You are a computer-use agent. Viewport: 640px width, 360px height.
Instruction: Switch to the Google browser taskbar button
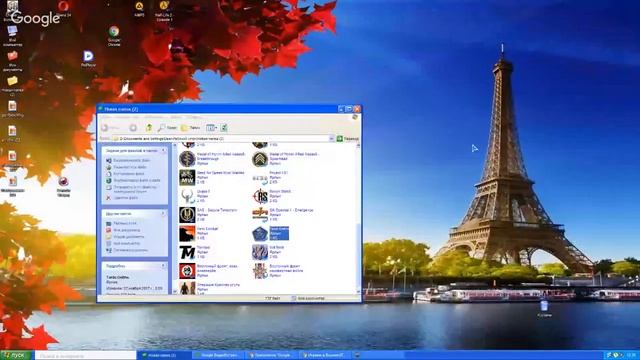click(x=218, y=355)
